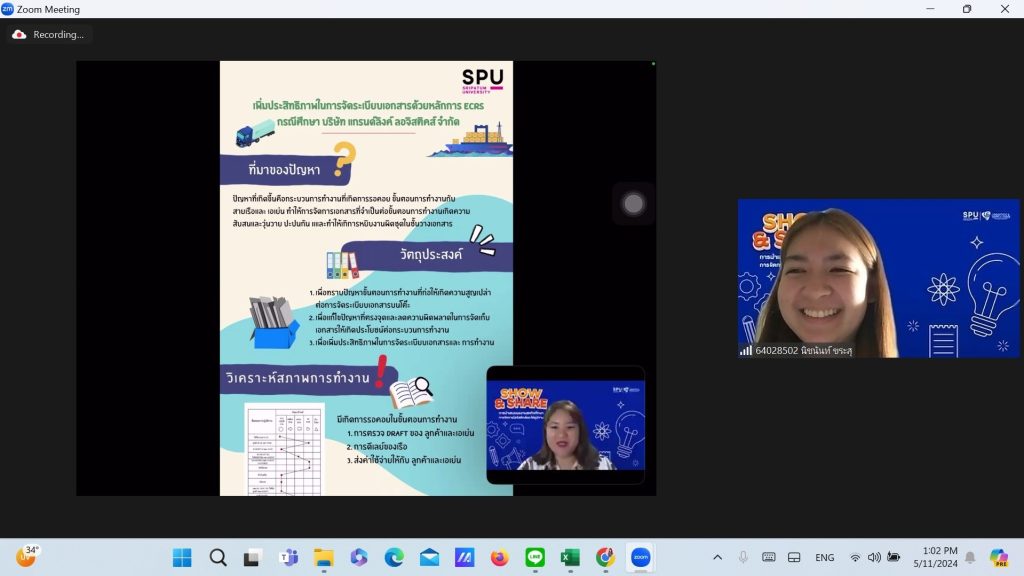Click the signal bars beside 64028502

pyautogui.click(x=746, y=351)
